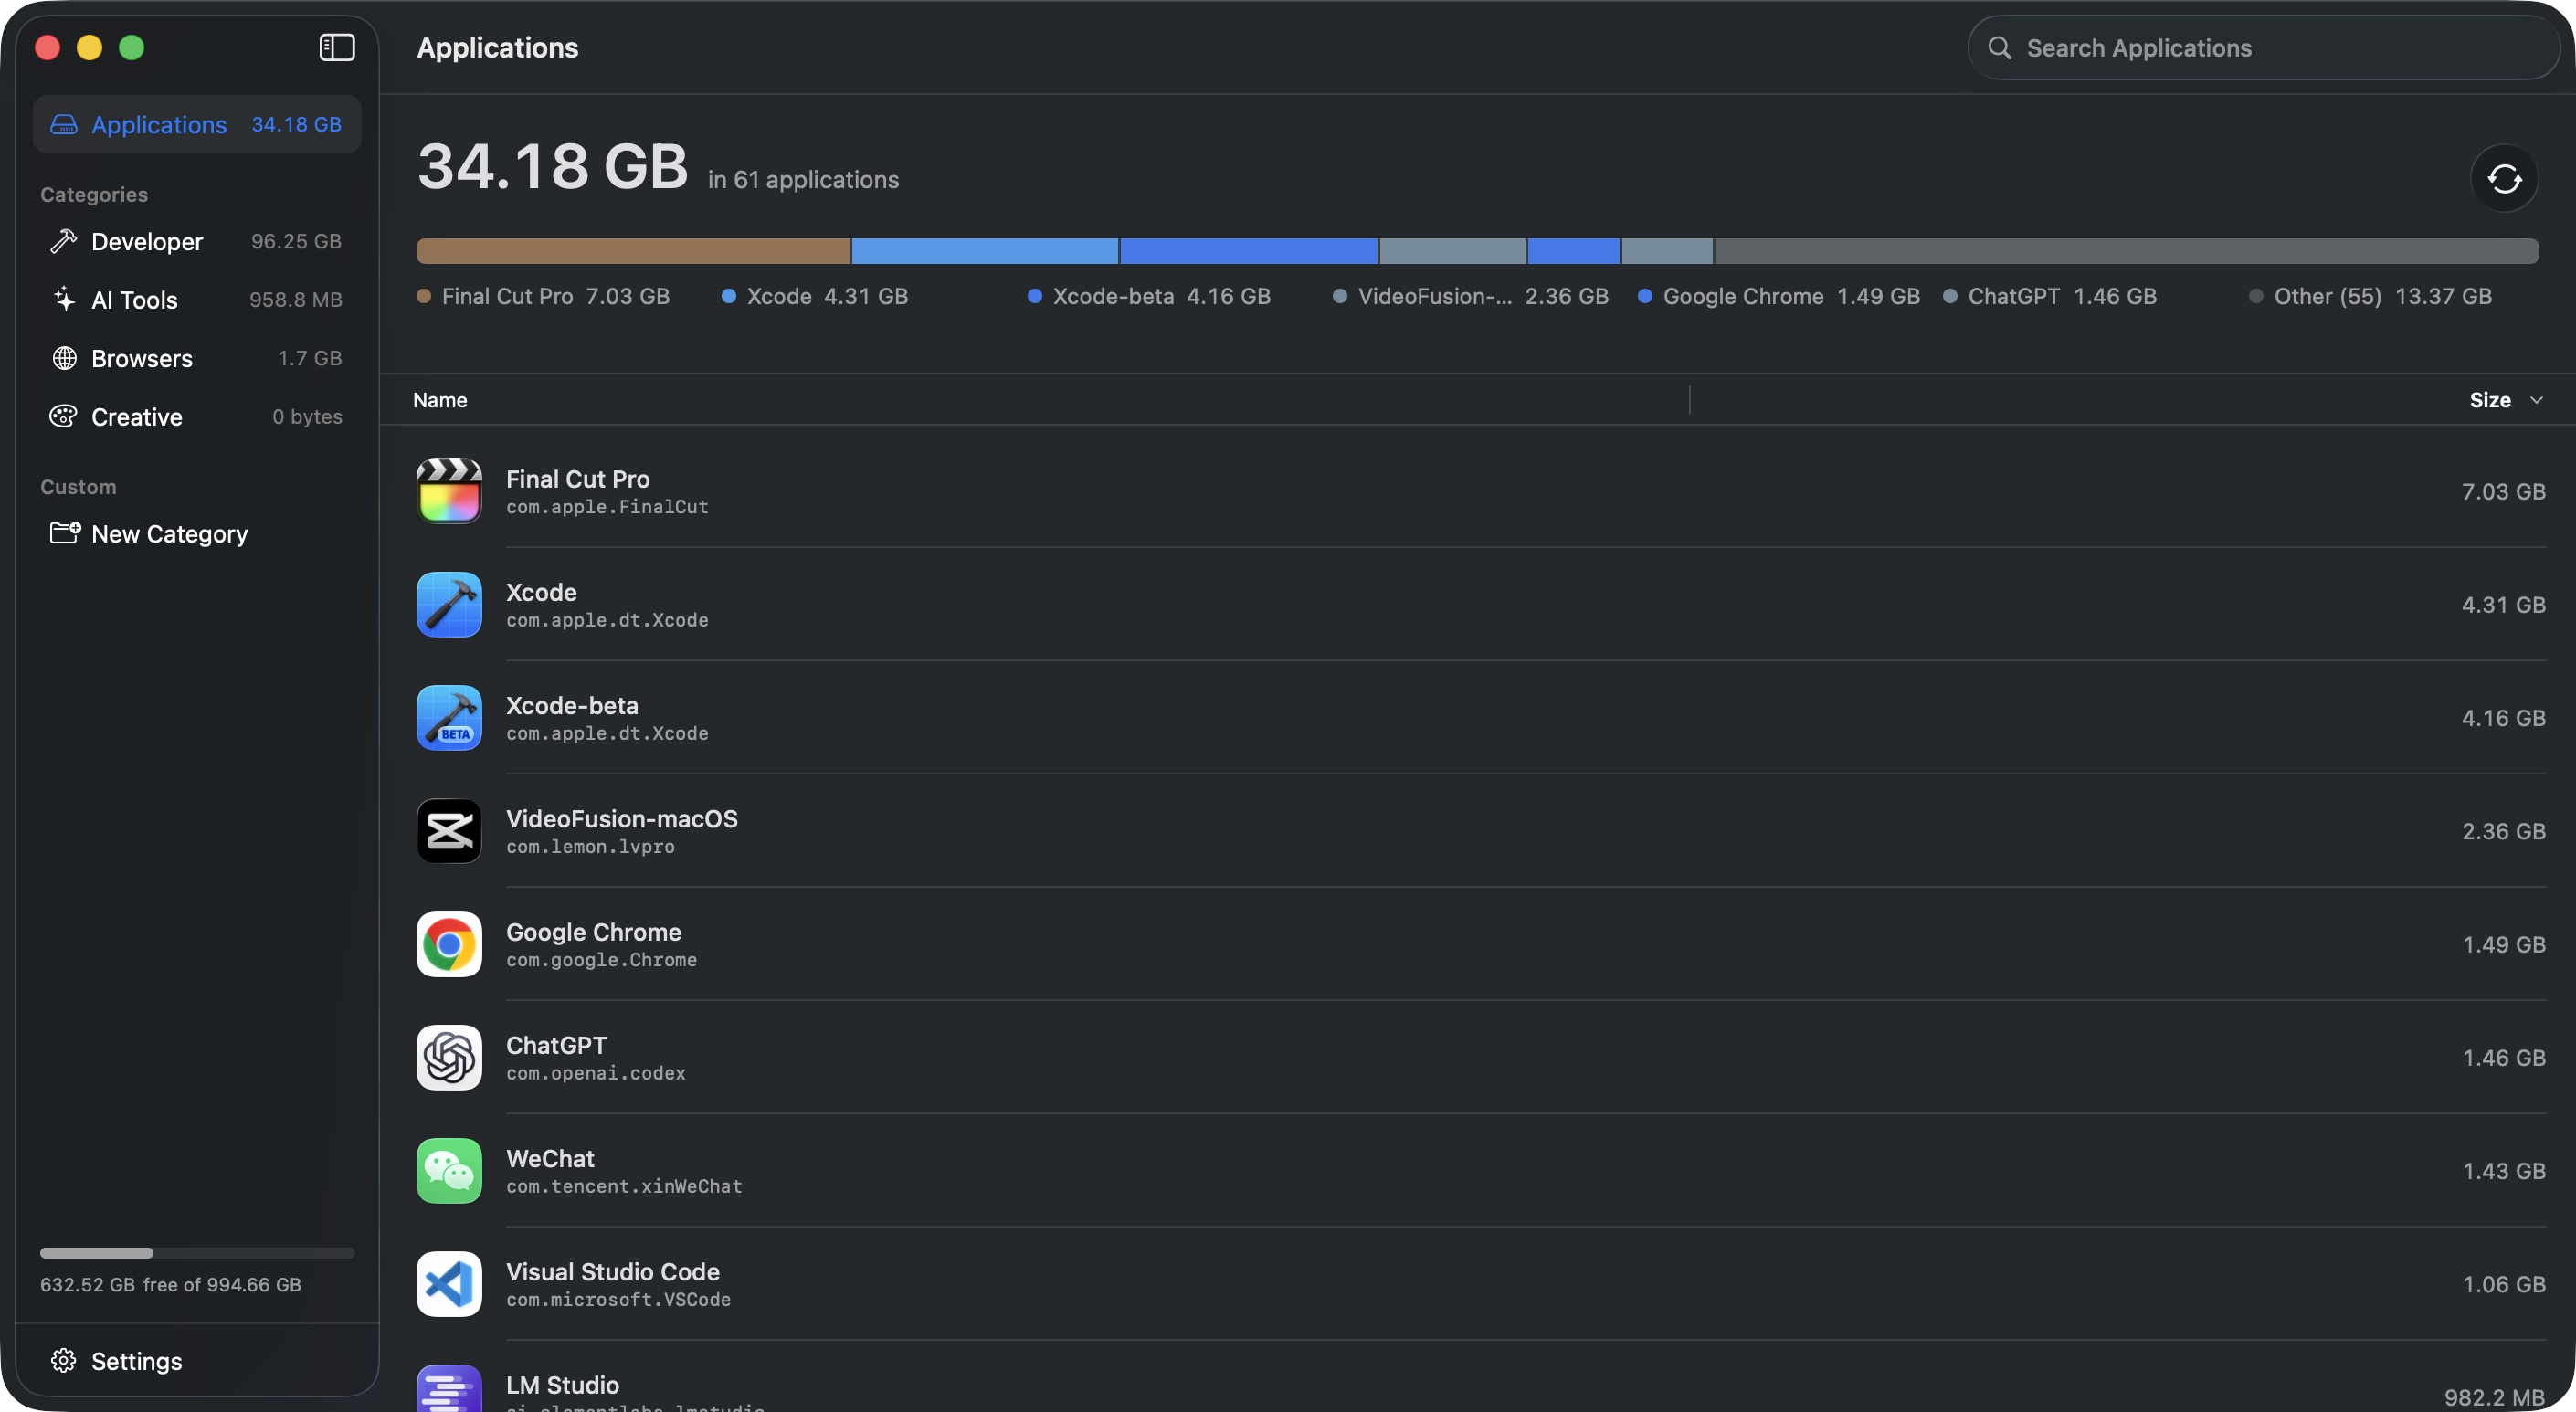Click the com.lemon.lvpro bundle identifier
The height and width of the screenshot is (1412, 2576).
coord(590,846)
